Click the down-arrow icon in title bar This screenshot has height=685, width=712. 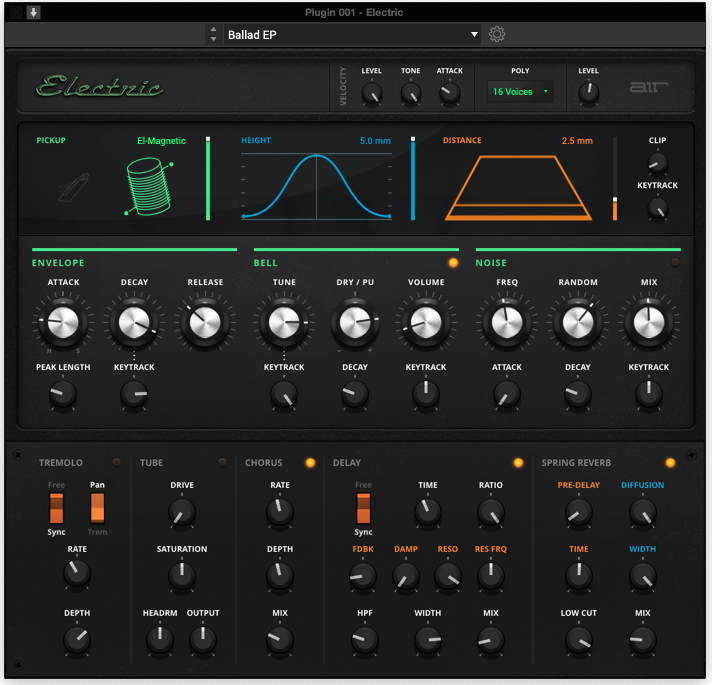click(x=33, y=12)
